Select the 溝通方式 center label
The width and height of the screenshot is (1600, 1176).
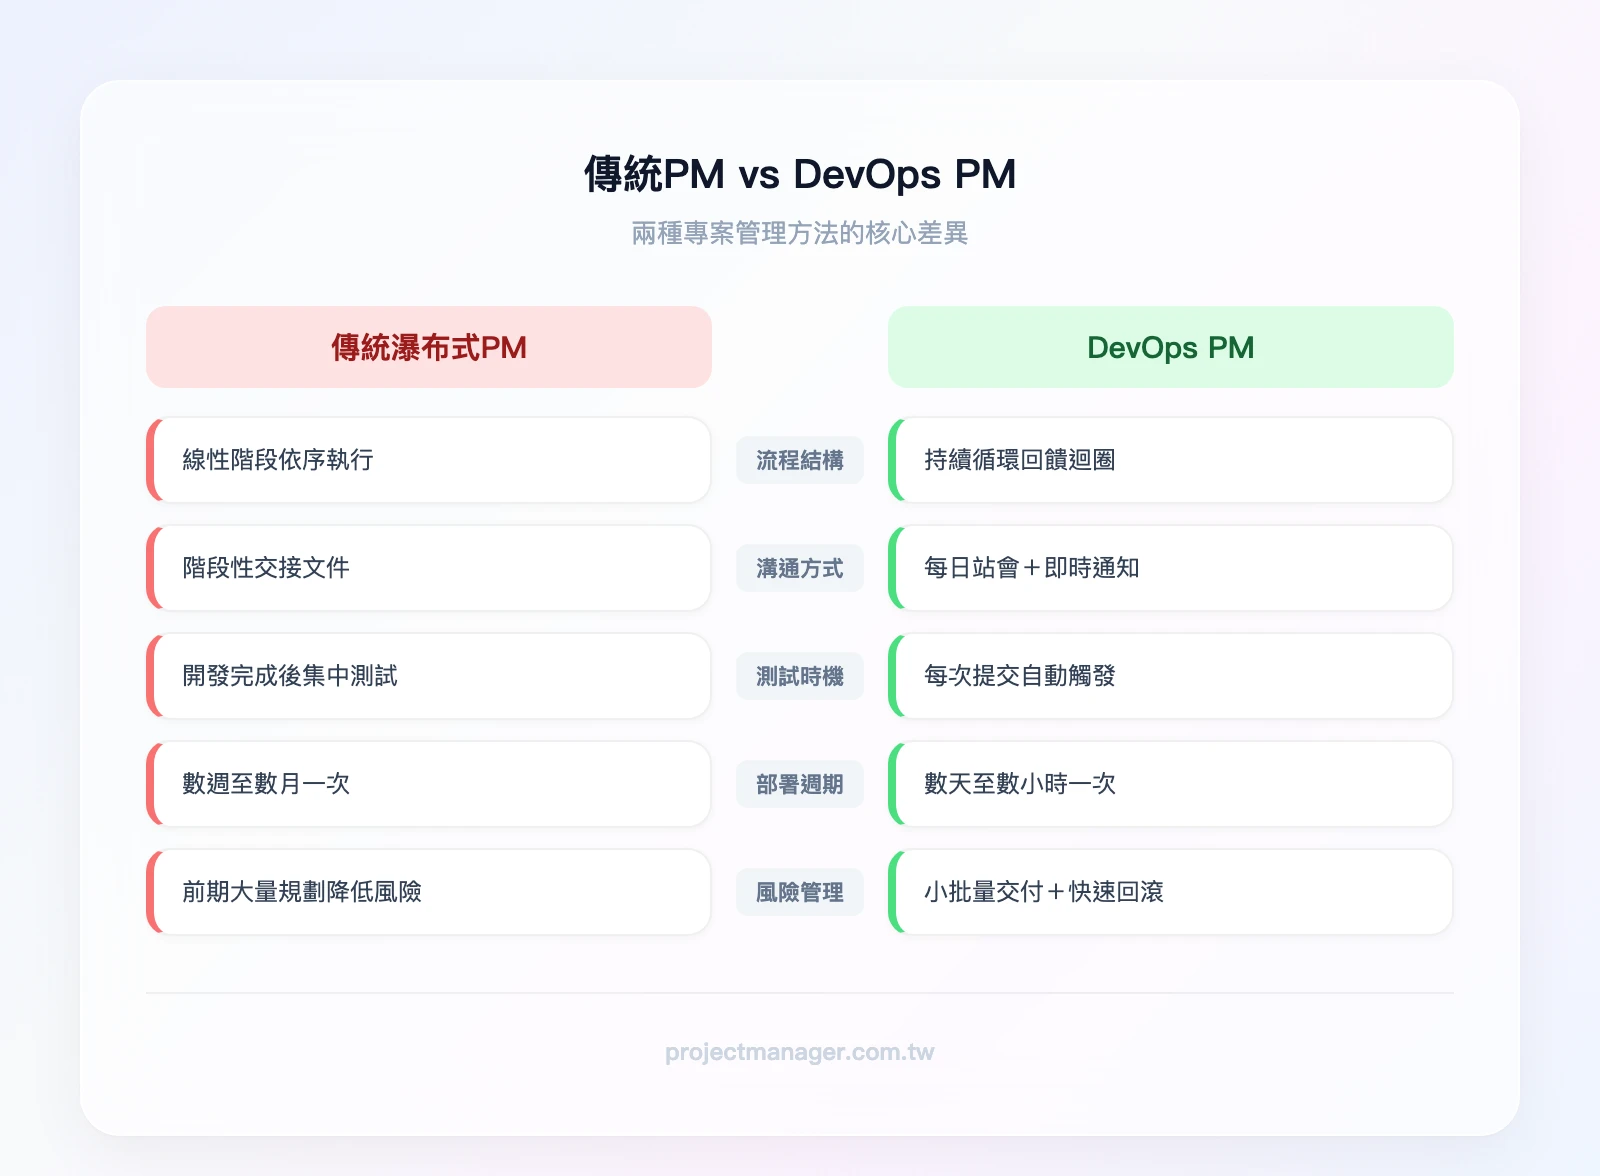799,568
